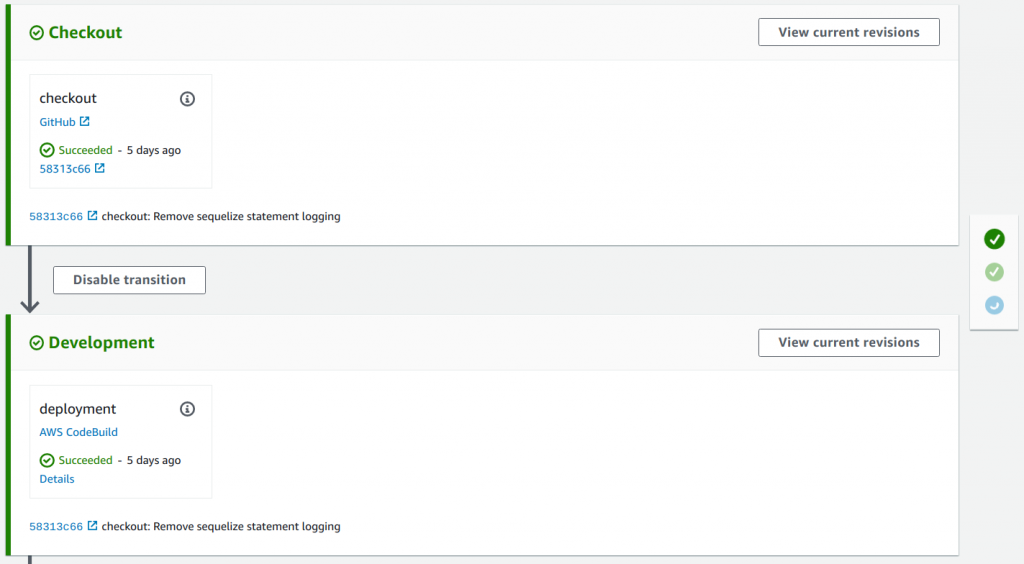The width and height of the screenshot is (1024, 564).
Task: Click Development stage success check icon
Action: pos(37,343)
